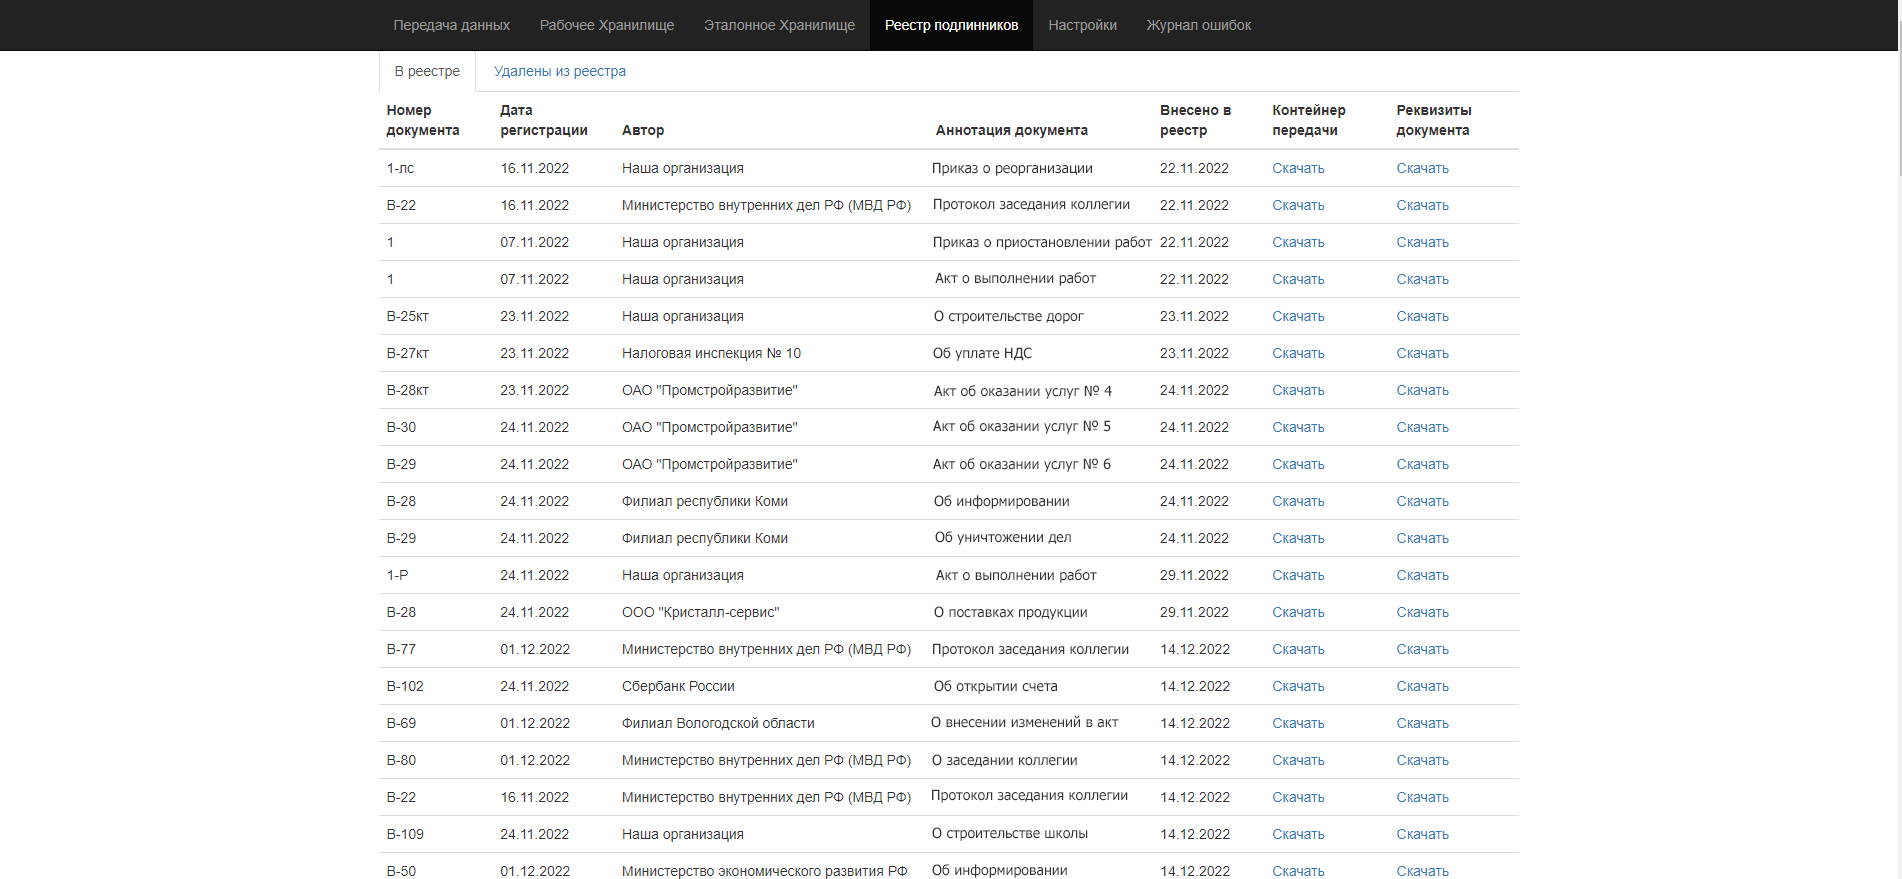Download container for Сбербанк России document В-102

pyautogui.click(x=1298, y=686)
